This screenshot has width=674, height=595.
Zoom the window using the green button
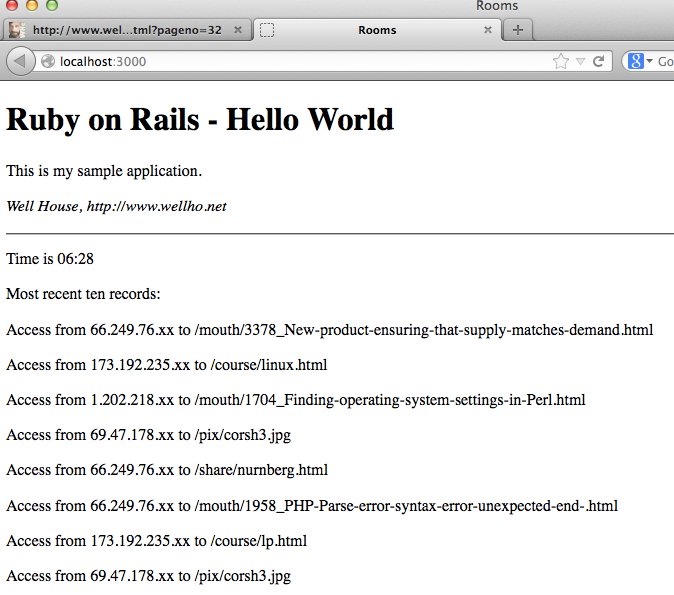tap(51, 6)
